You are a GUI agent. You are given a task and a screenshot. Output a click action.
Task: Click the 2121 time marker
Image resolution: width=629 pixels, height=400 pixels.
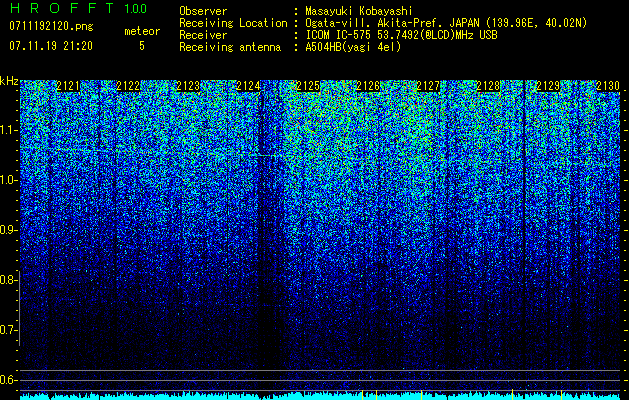click(68, 86)
